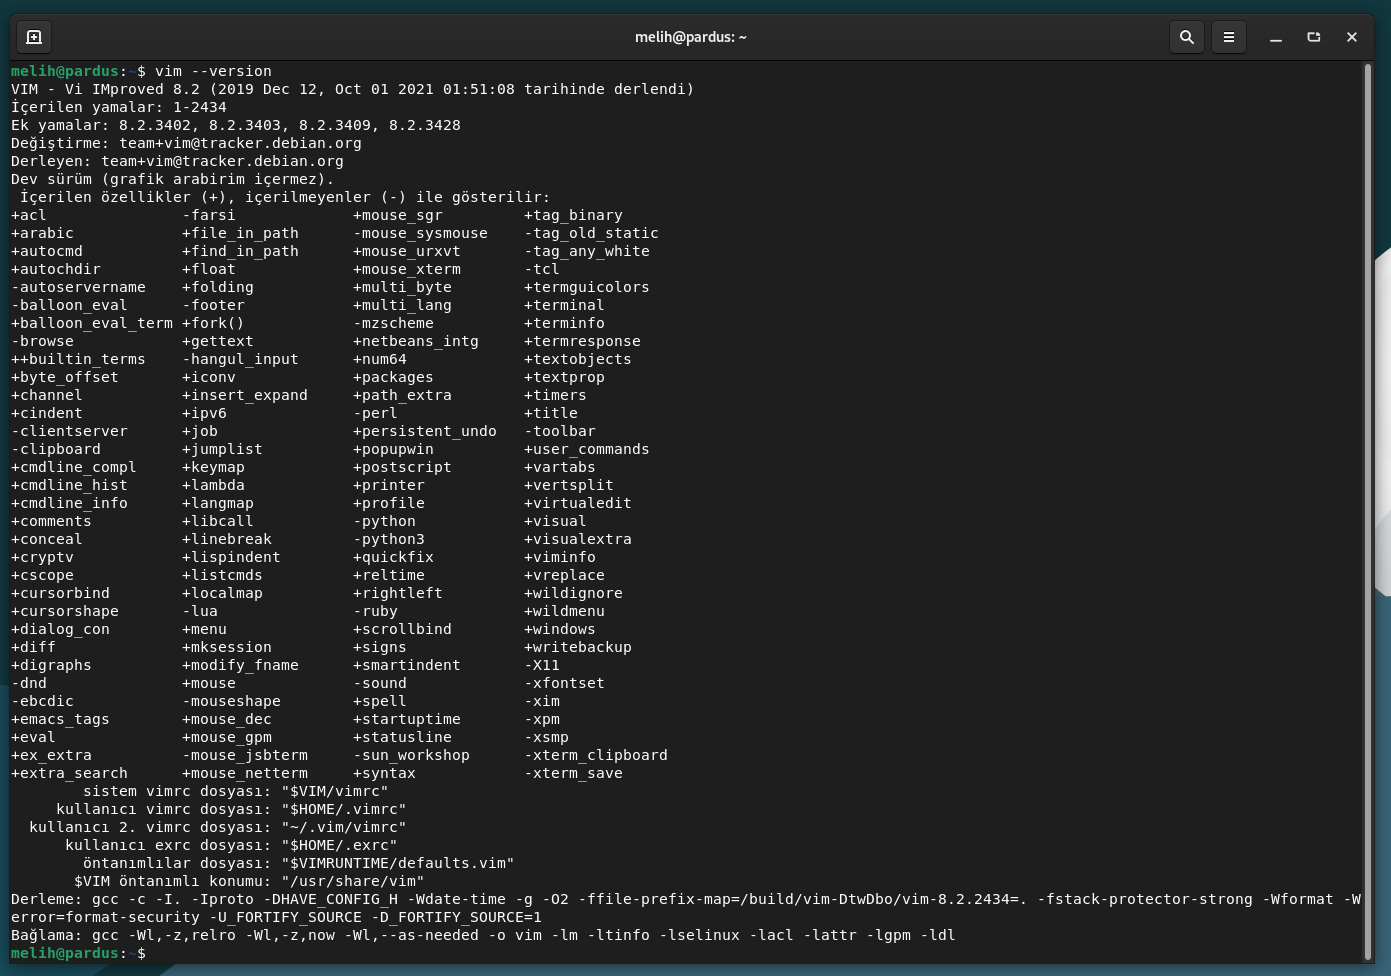The image size is (1391, 976).
Task: Click the '-sun_workshop' feature entry
Action: [x=411, y=755]
